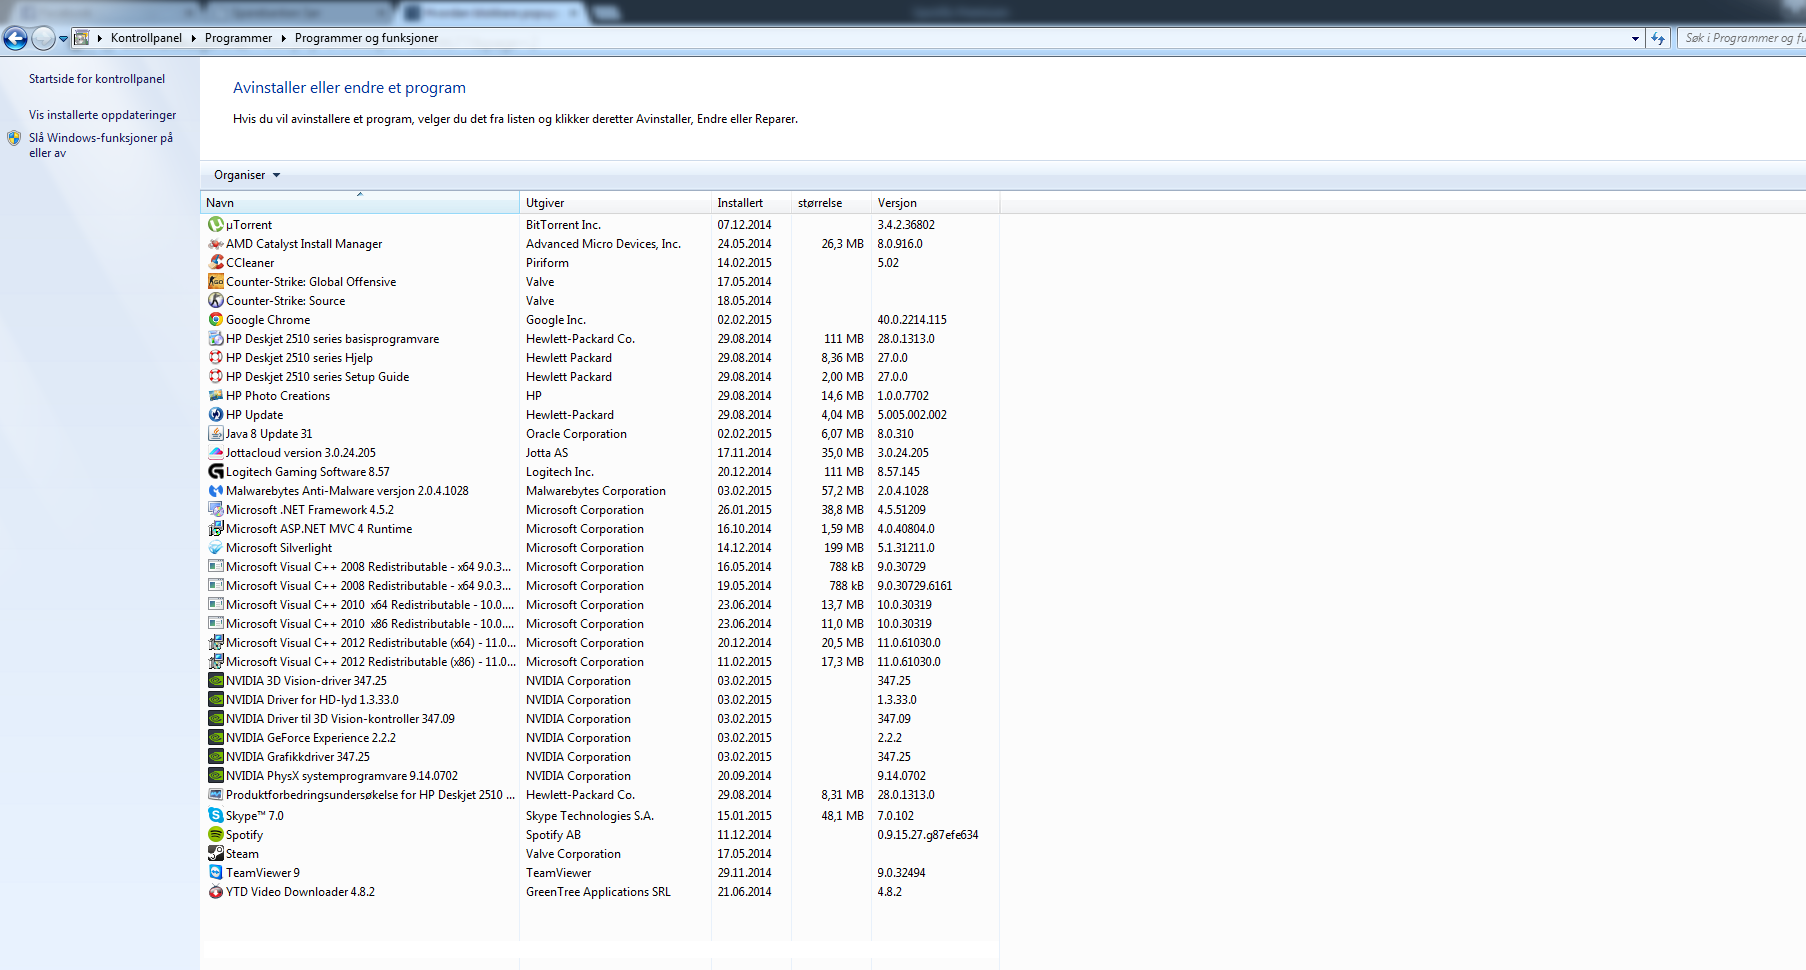Image resolution: width=1806 pixels, height=970 pixels.
Task: Select Counter-Strike: Global Offensive icon
Action: pos(215,282)
